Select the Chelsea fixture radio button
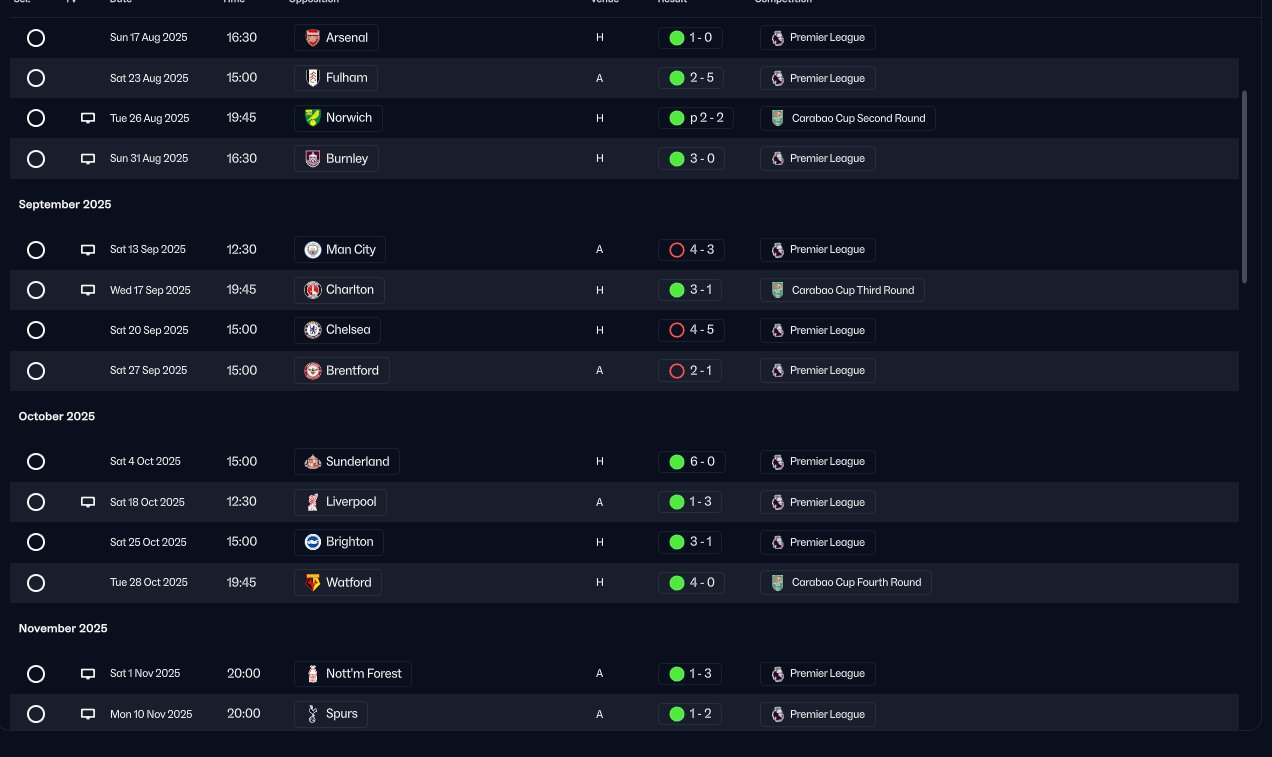The width and height of the screenshot is (1272, 757). click(x=36, y=330)
